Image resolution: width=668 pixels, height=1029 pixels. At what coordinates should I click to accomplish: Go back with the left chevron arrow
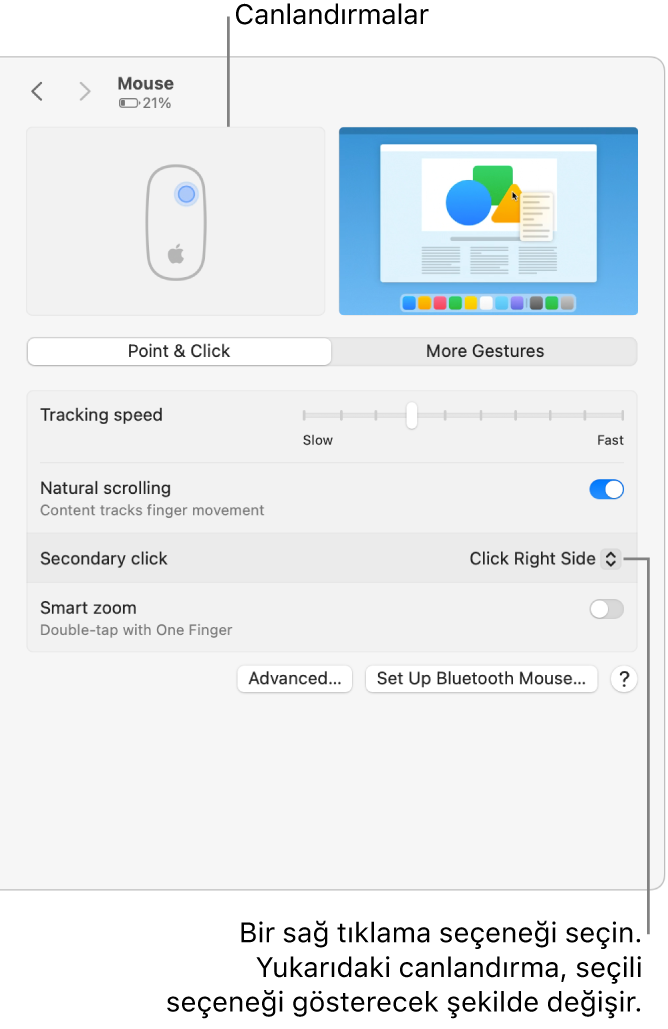(37, 91)
